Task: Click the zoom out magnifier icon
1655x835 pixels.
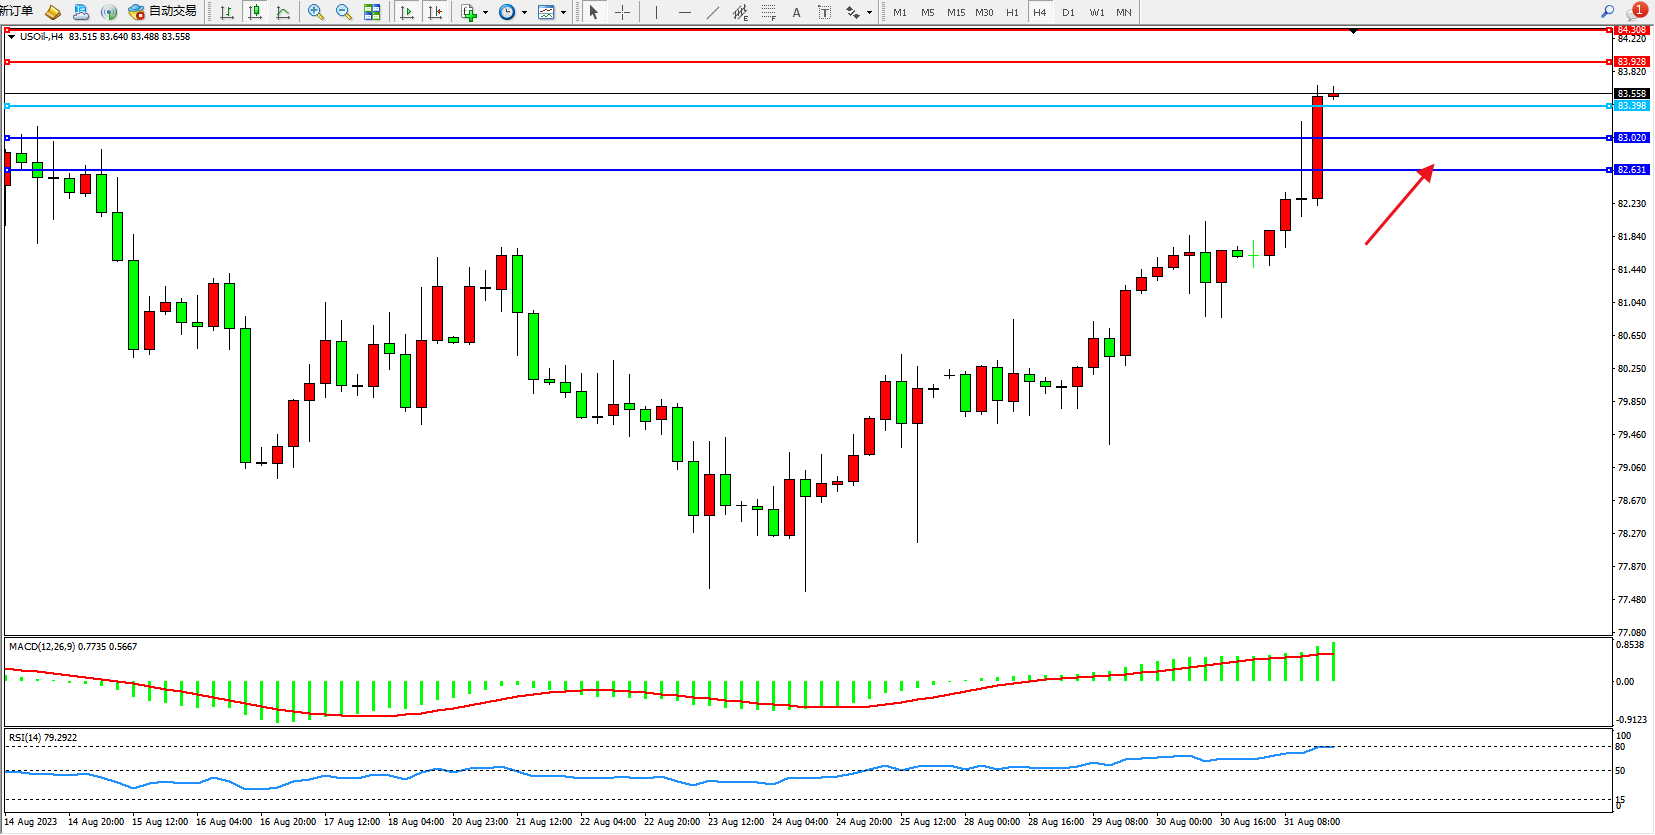Action: pyautogui.click(x=344, y=12)
